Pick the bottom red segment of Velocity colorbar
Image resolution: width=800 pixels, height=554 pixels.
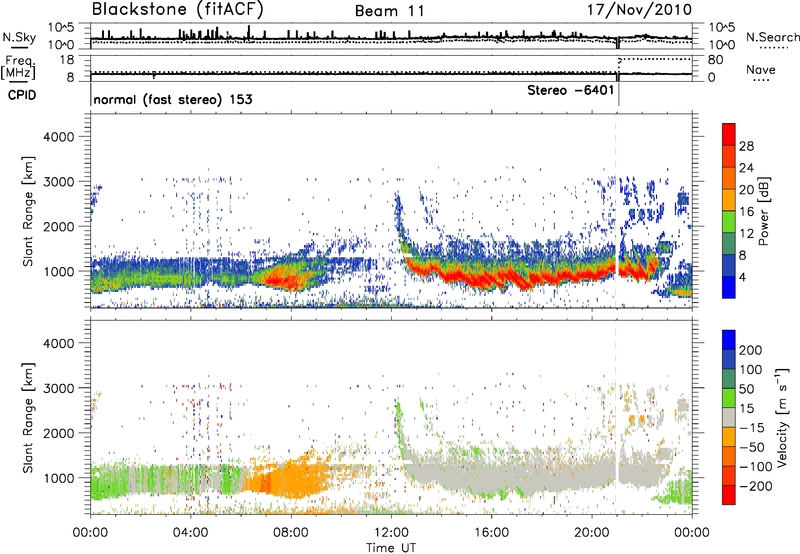729,495
